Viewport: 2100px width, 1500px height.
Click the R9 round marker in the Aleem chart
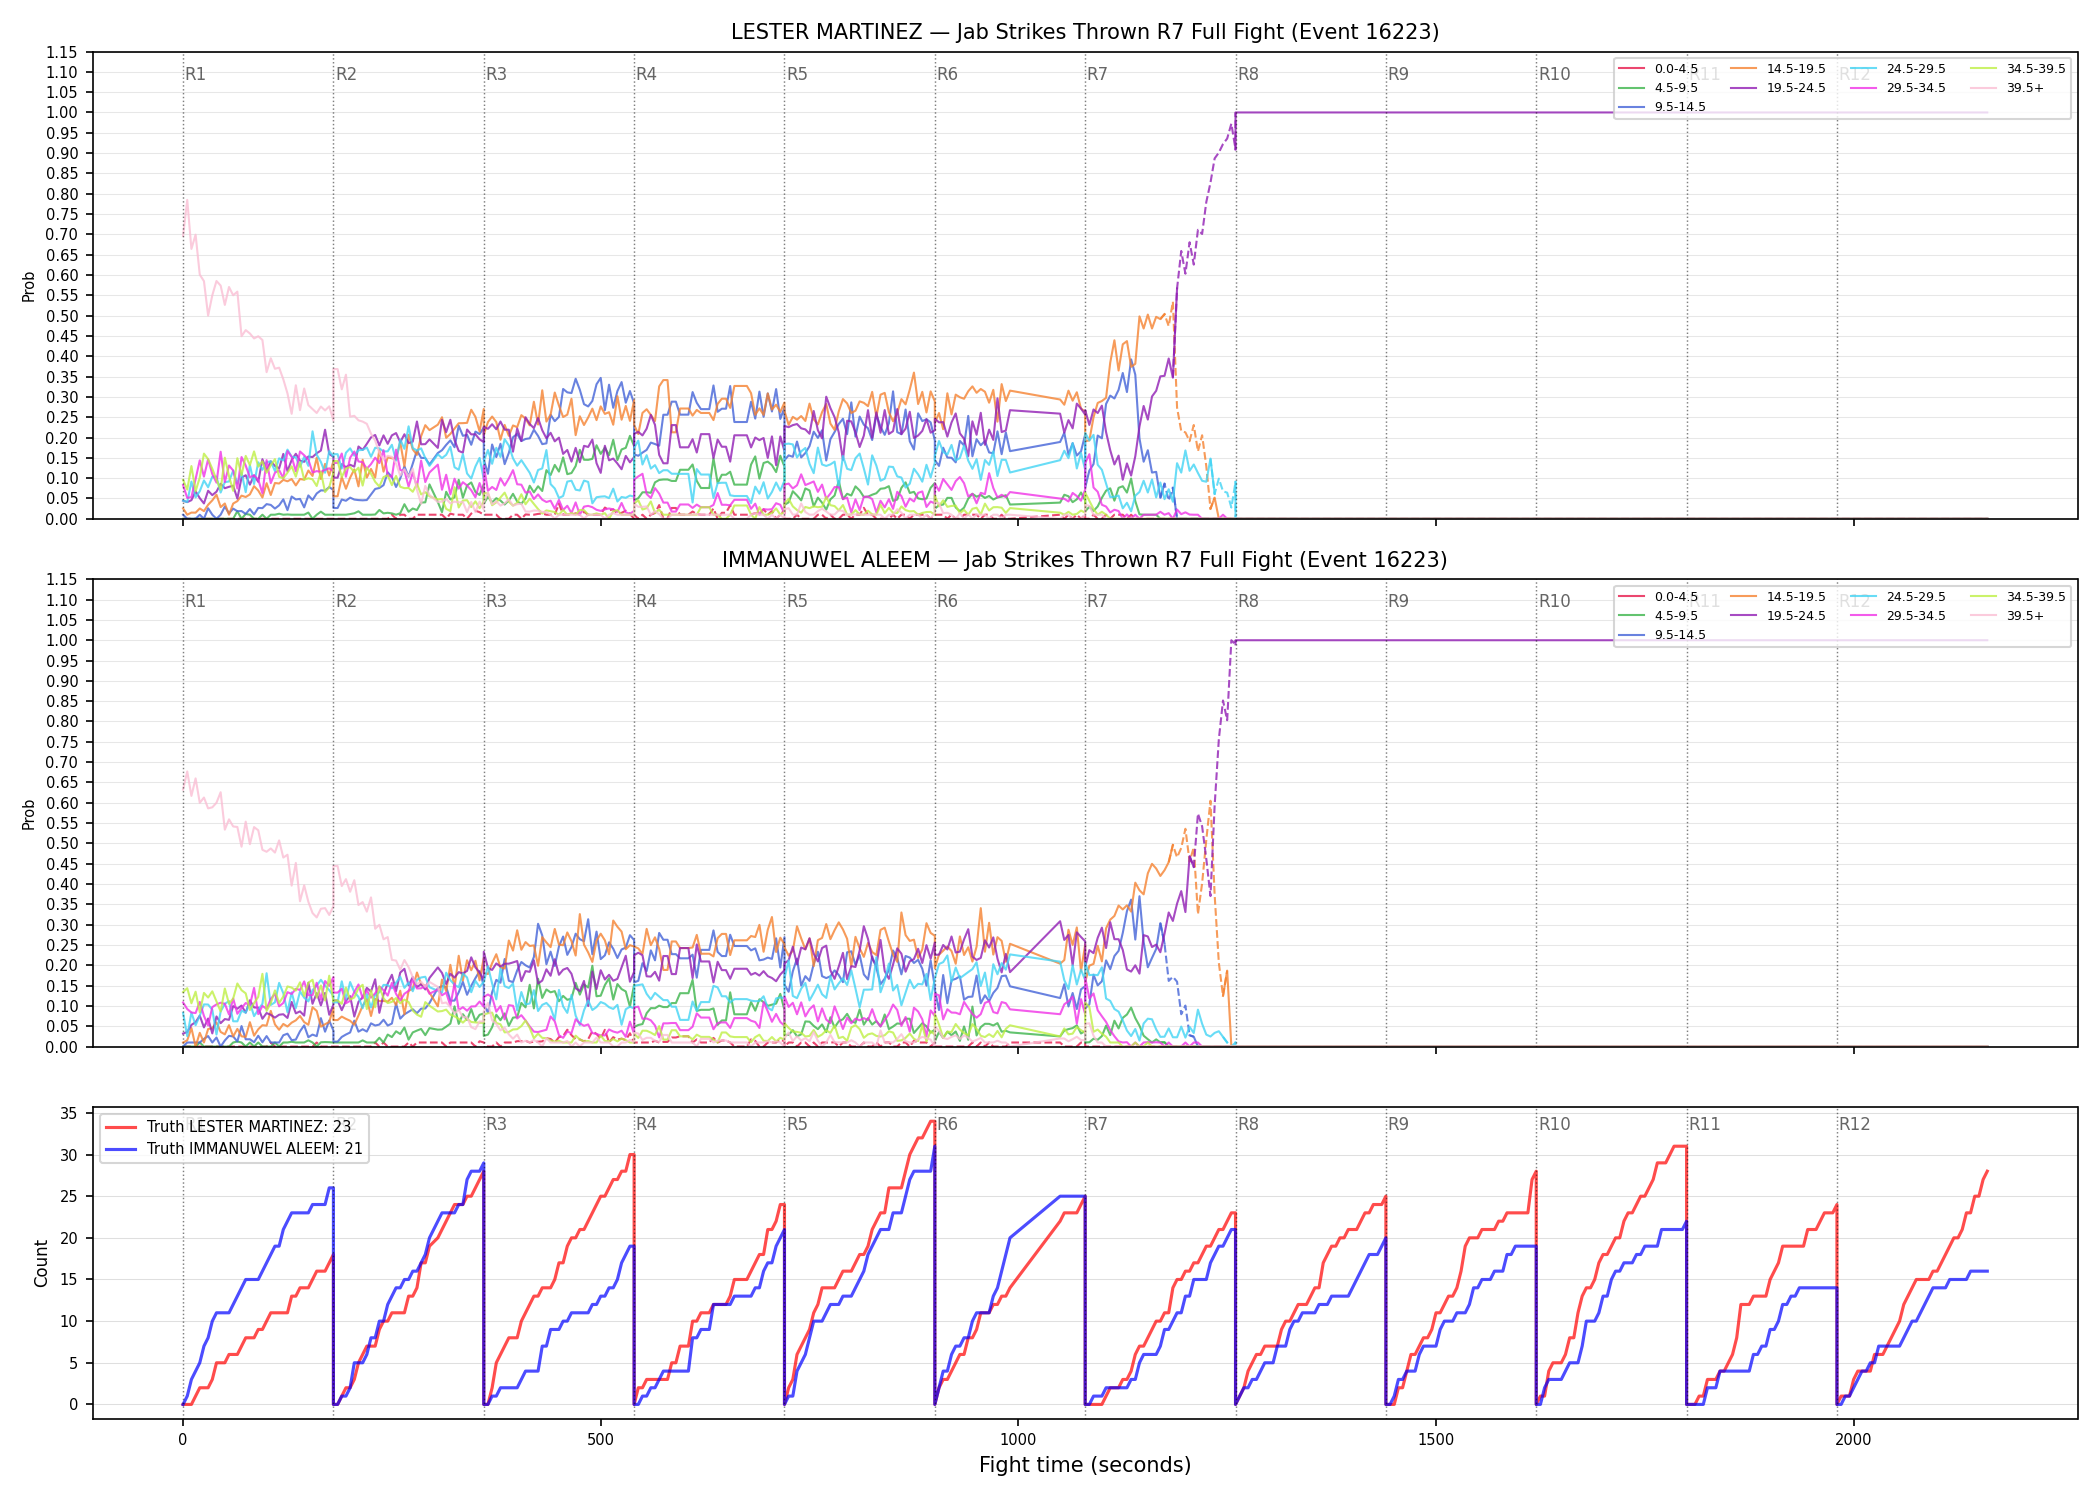coord(1398,601)
